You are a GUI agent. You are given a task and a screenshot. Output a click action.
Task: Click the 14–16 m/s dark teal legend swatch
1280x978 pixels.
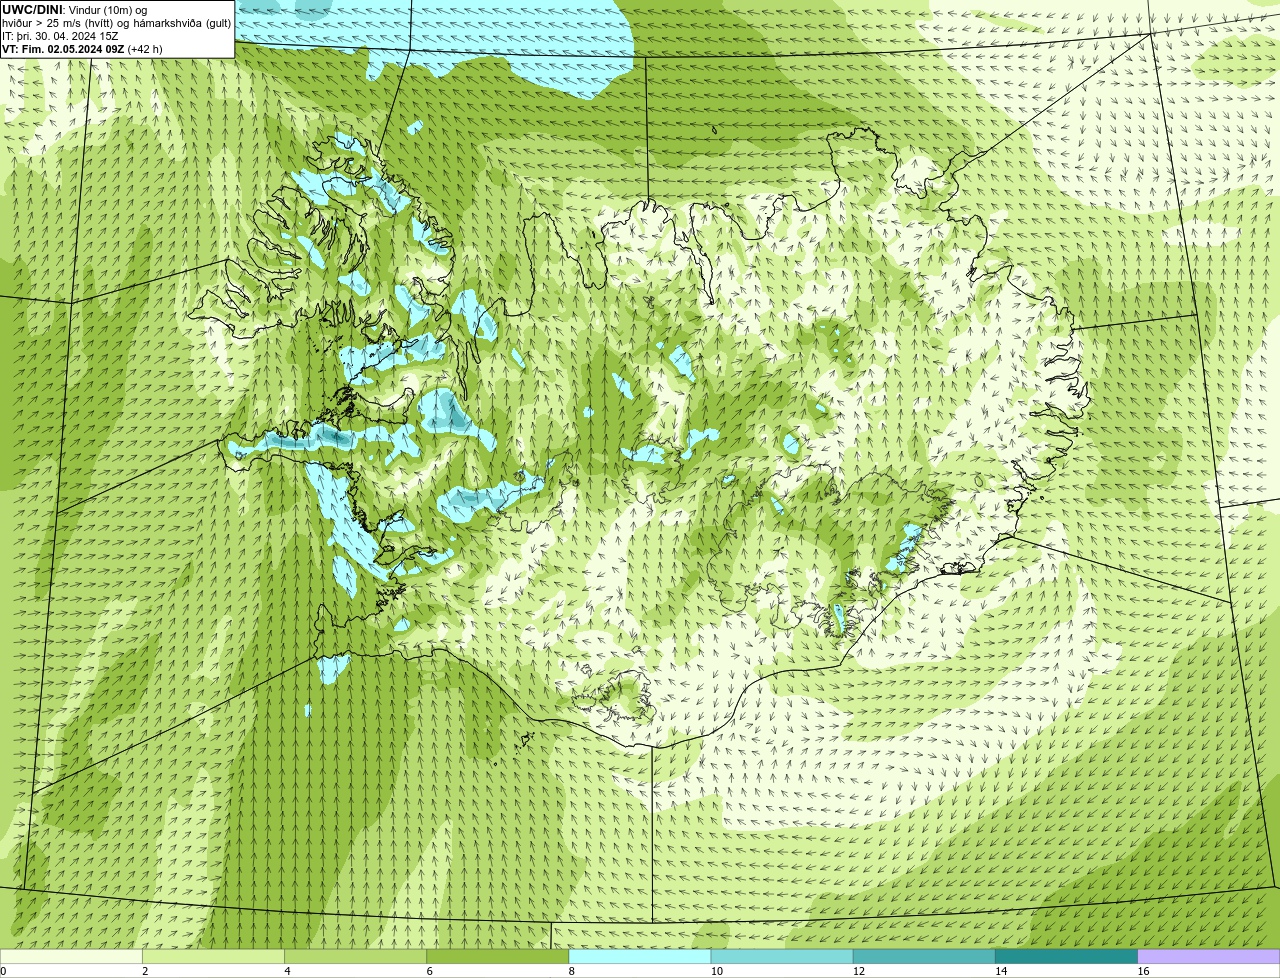pyautogui.click(x=1067, y=956)
